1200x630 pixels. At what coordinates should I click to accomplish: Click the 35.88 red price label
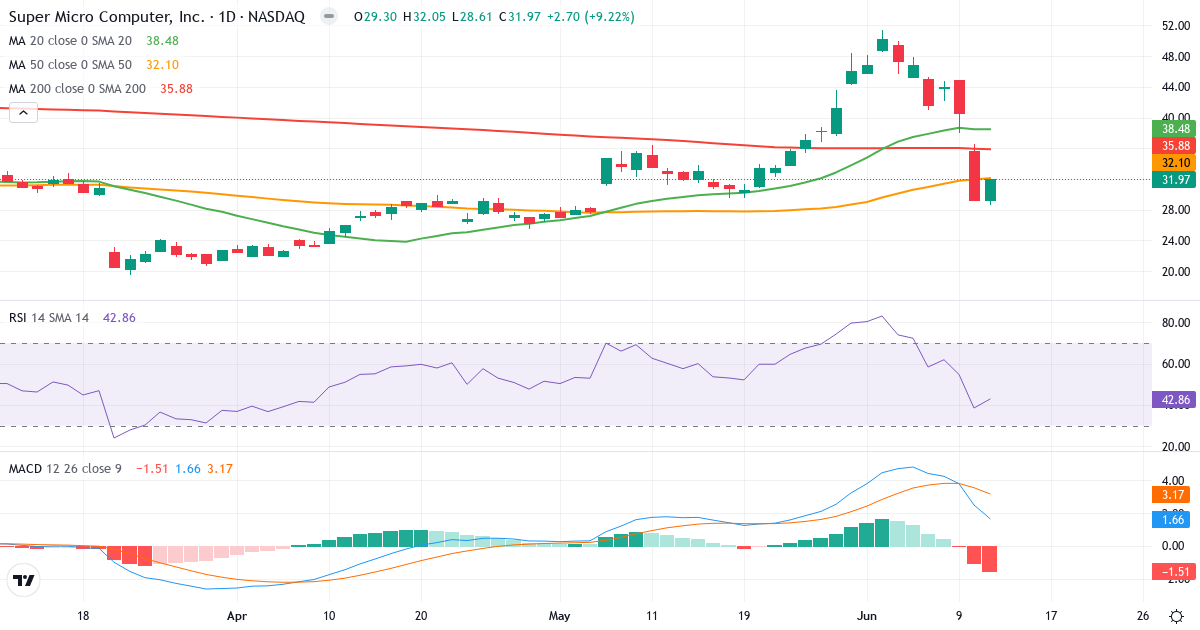click(x=1174, y=146)
